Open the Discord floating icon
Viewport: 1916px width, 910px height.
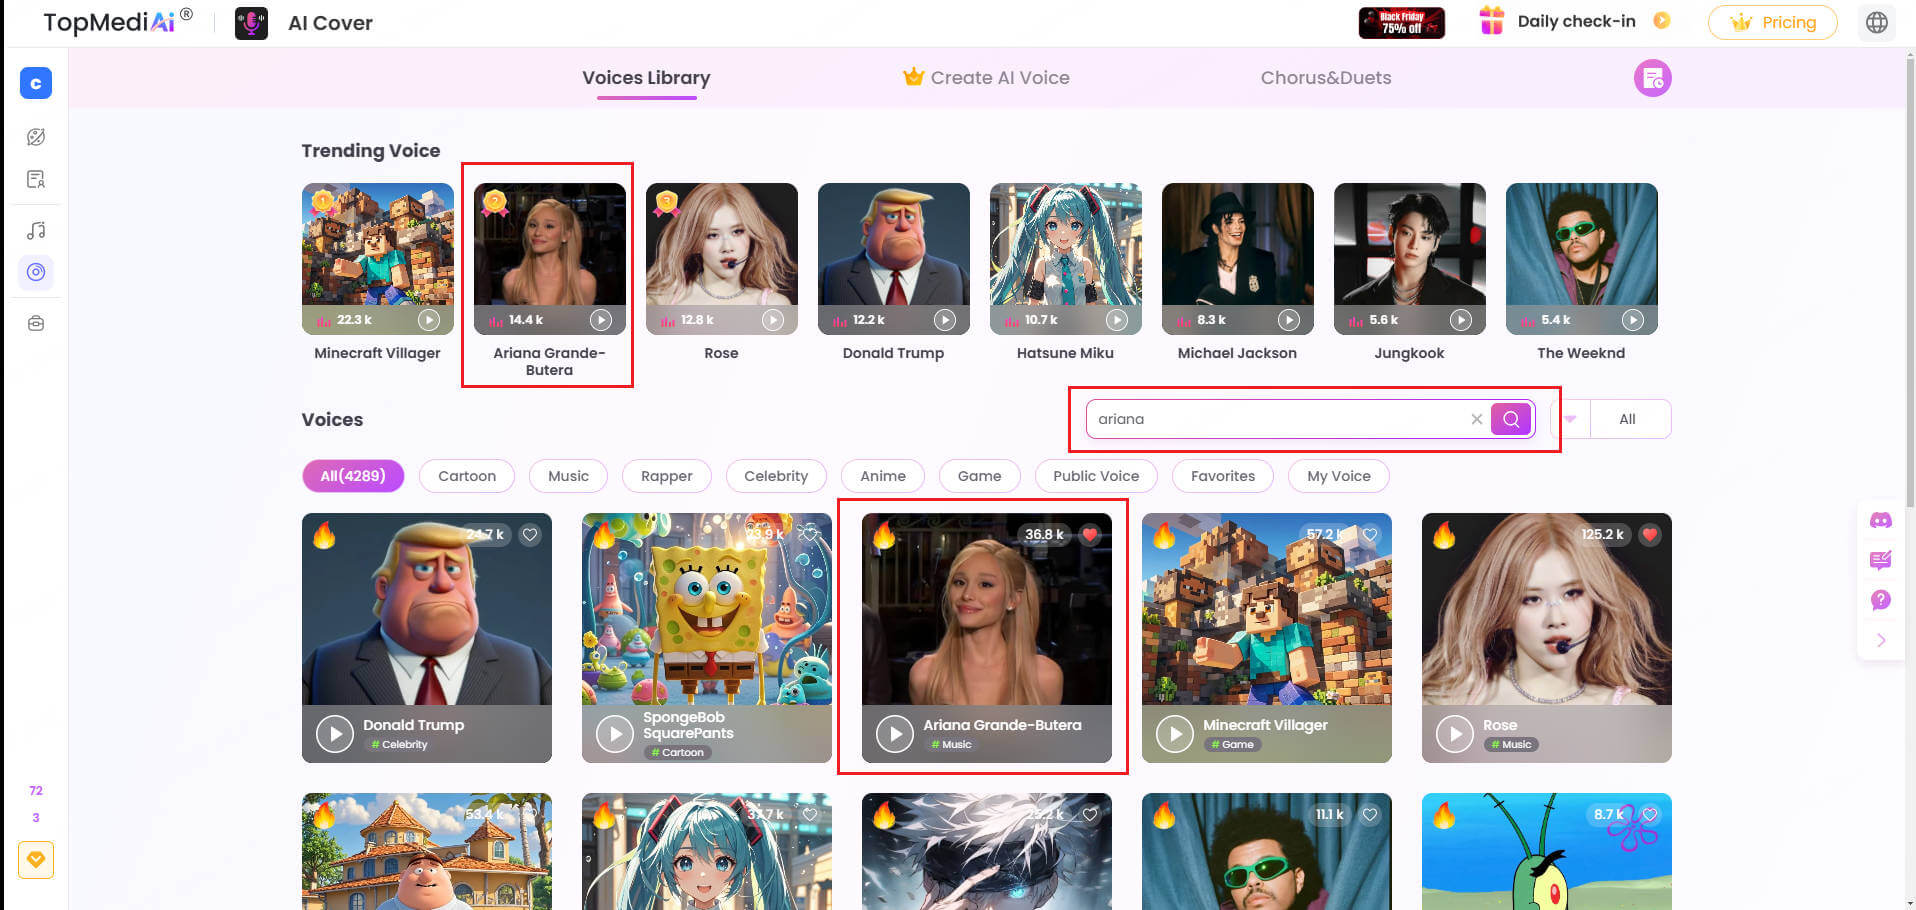pyautogui.click(x=1880, y=520)
